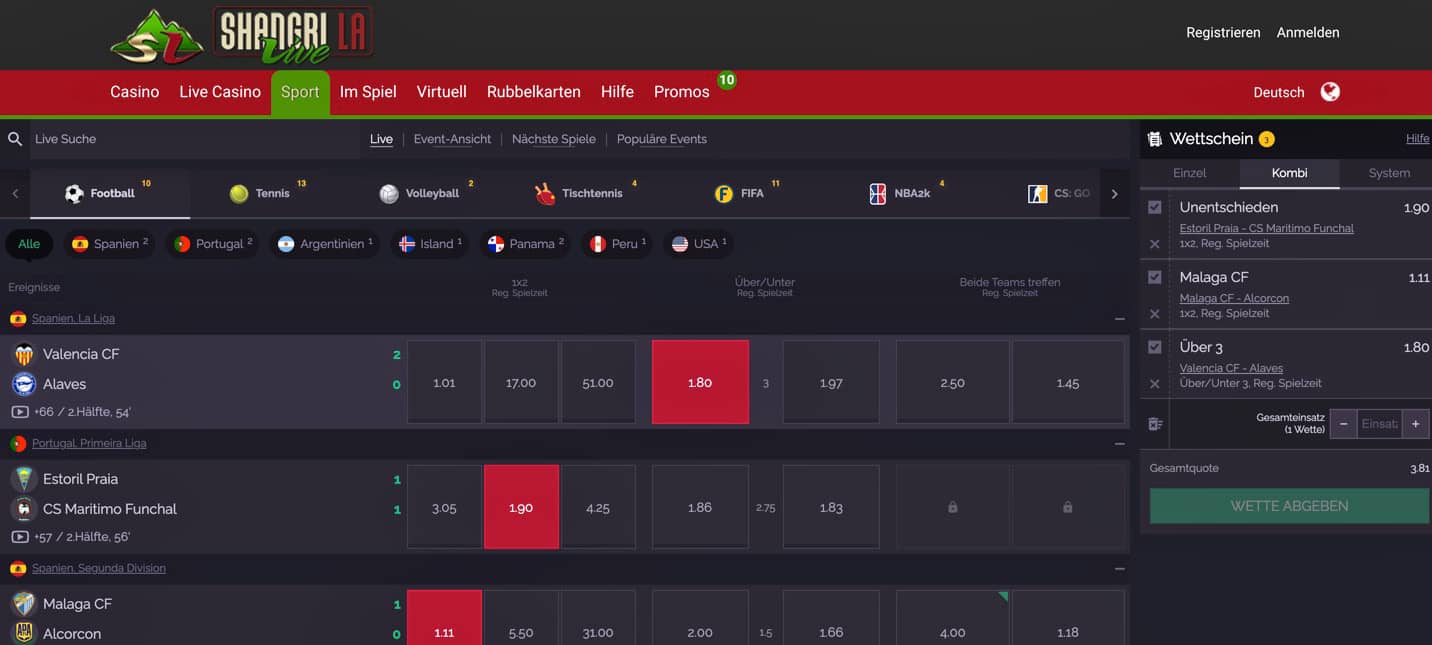The width and height of the screenshot is (1432, 645).
Task: Filter by Spanien flag
Action: click(80, 244)
